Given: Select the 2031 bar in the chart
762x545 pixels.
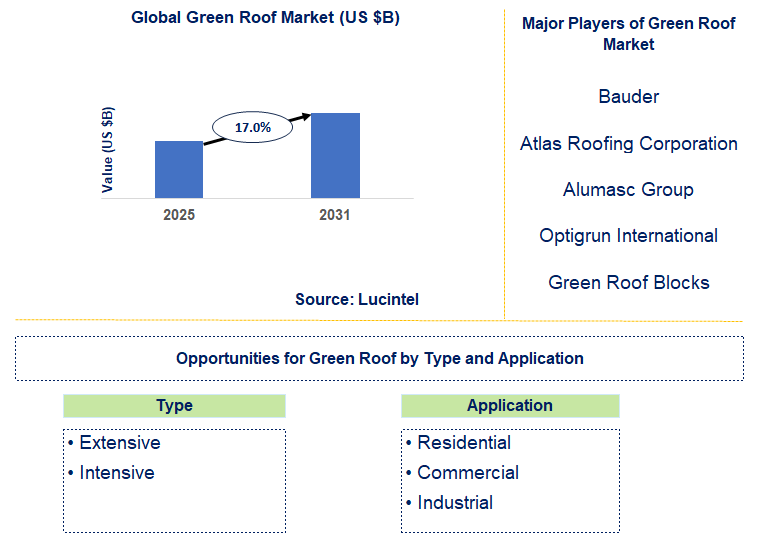Looking at the screenshot, I should point(335,155).
